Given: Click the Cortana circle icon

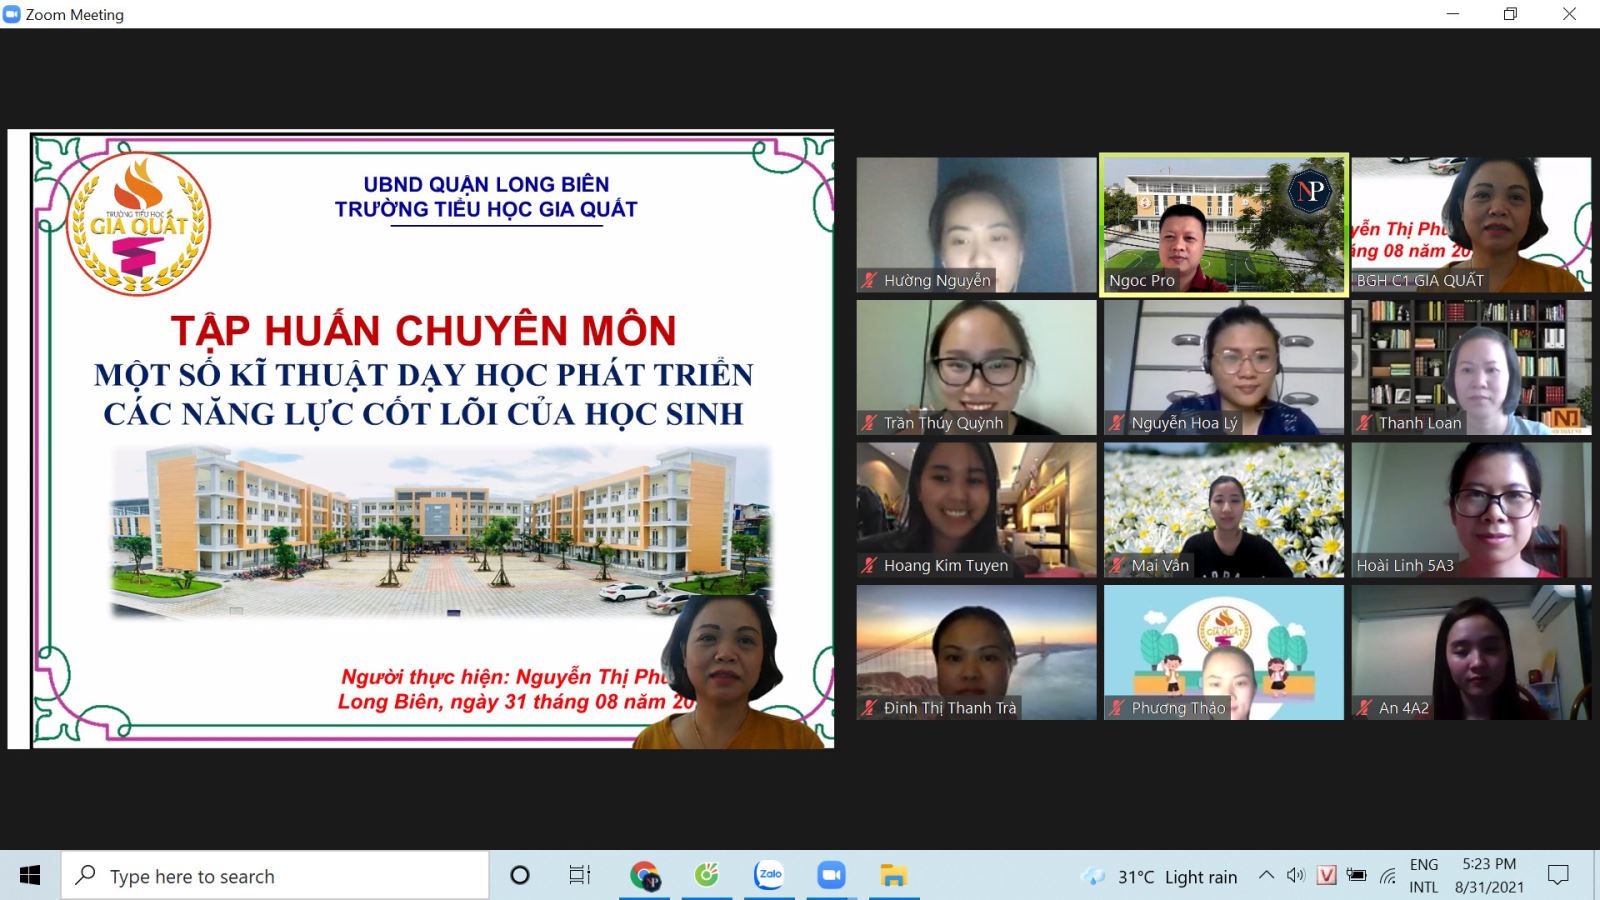Looking at the screenshot, I should [520, 876].
